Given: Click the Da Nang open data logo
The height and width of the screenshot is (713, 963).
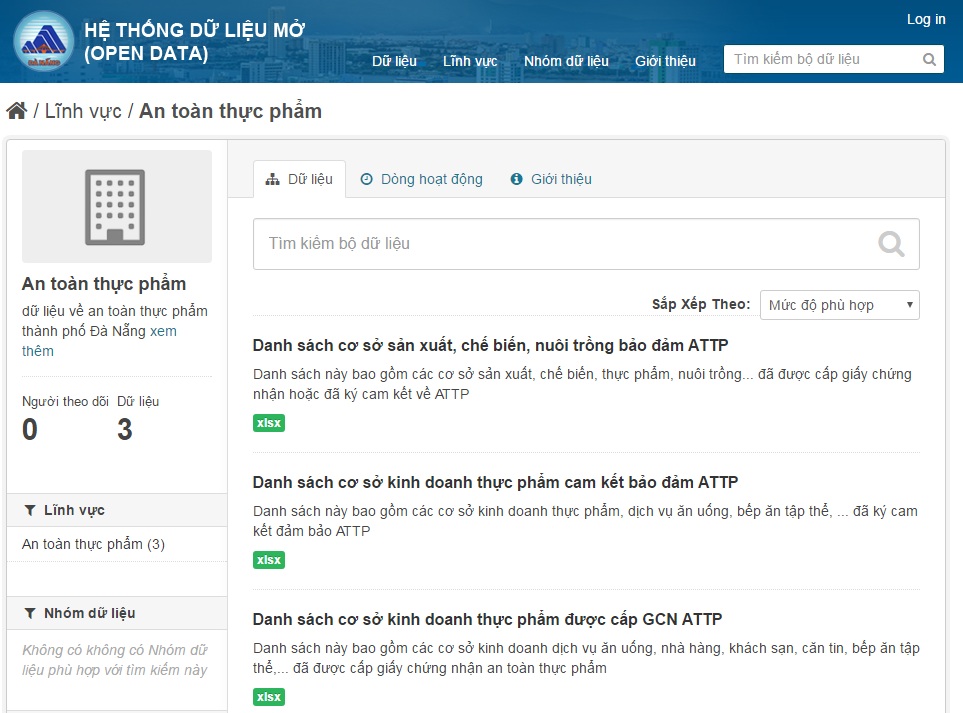Looking at the screenshot, I should pos(44,41).
